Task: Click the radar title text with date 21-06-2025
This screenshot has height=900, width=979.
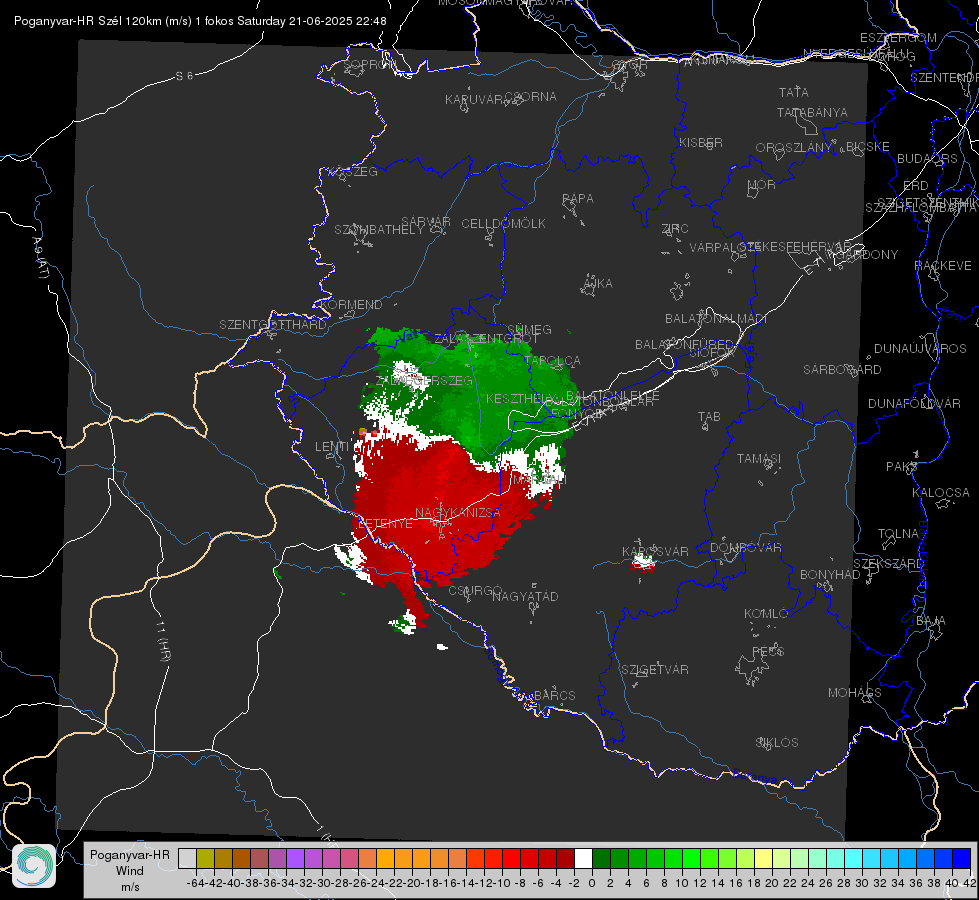Action: click(x=200, y=21)
